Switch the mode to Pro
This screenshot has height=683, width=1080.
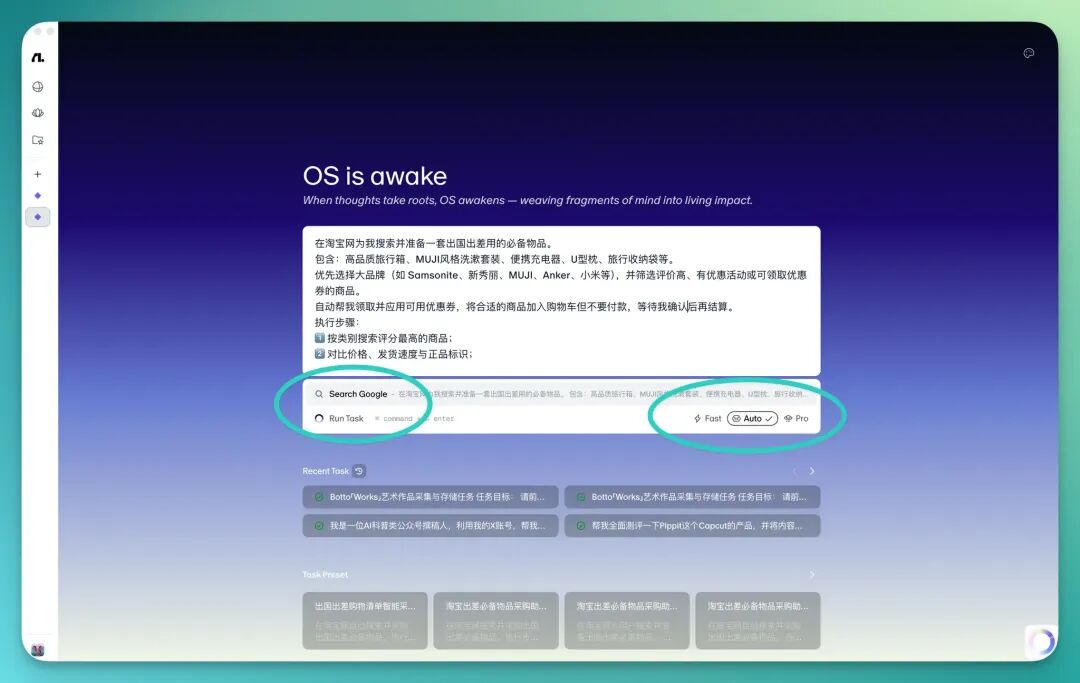click(x=796, y=419)
